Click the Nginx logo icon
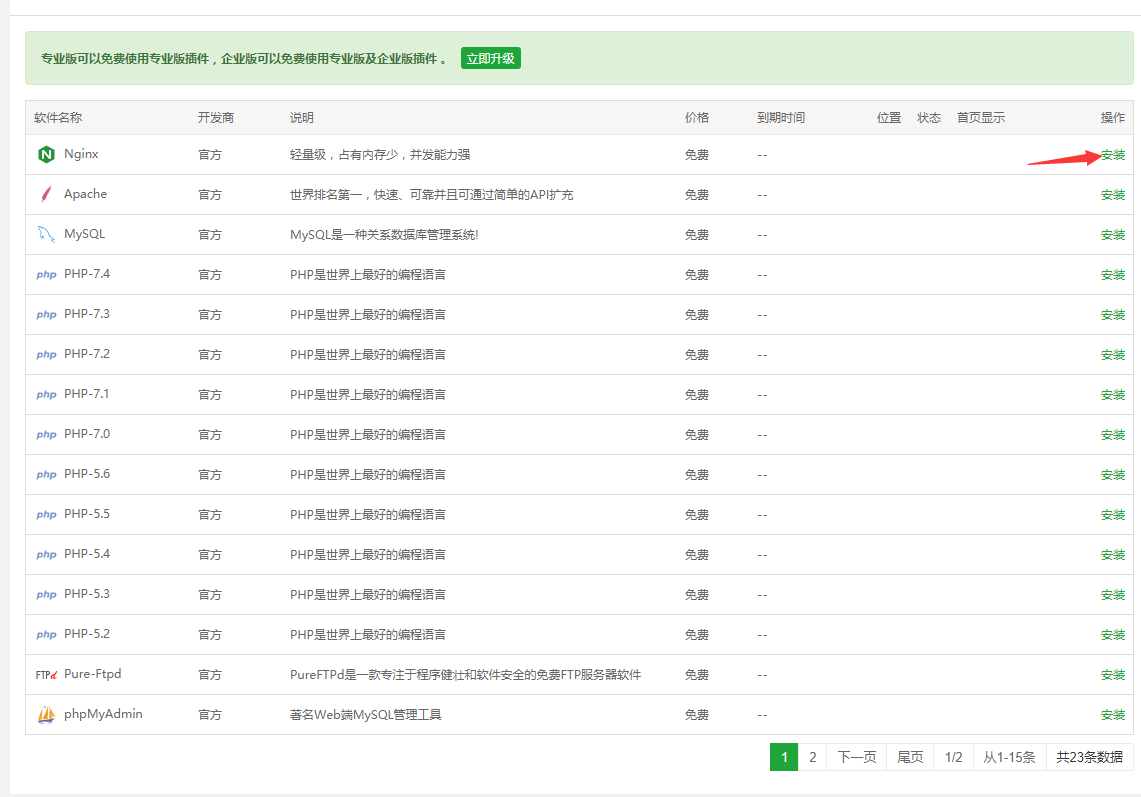 click(x=45, y=155)
